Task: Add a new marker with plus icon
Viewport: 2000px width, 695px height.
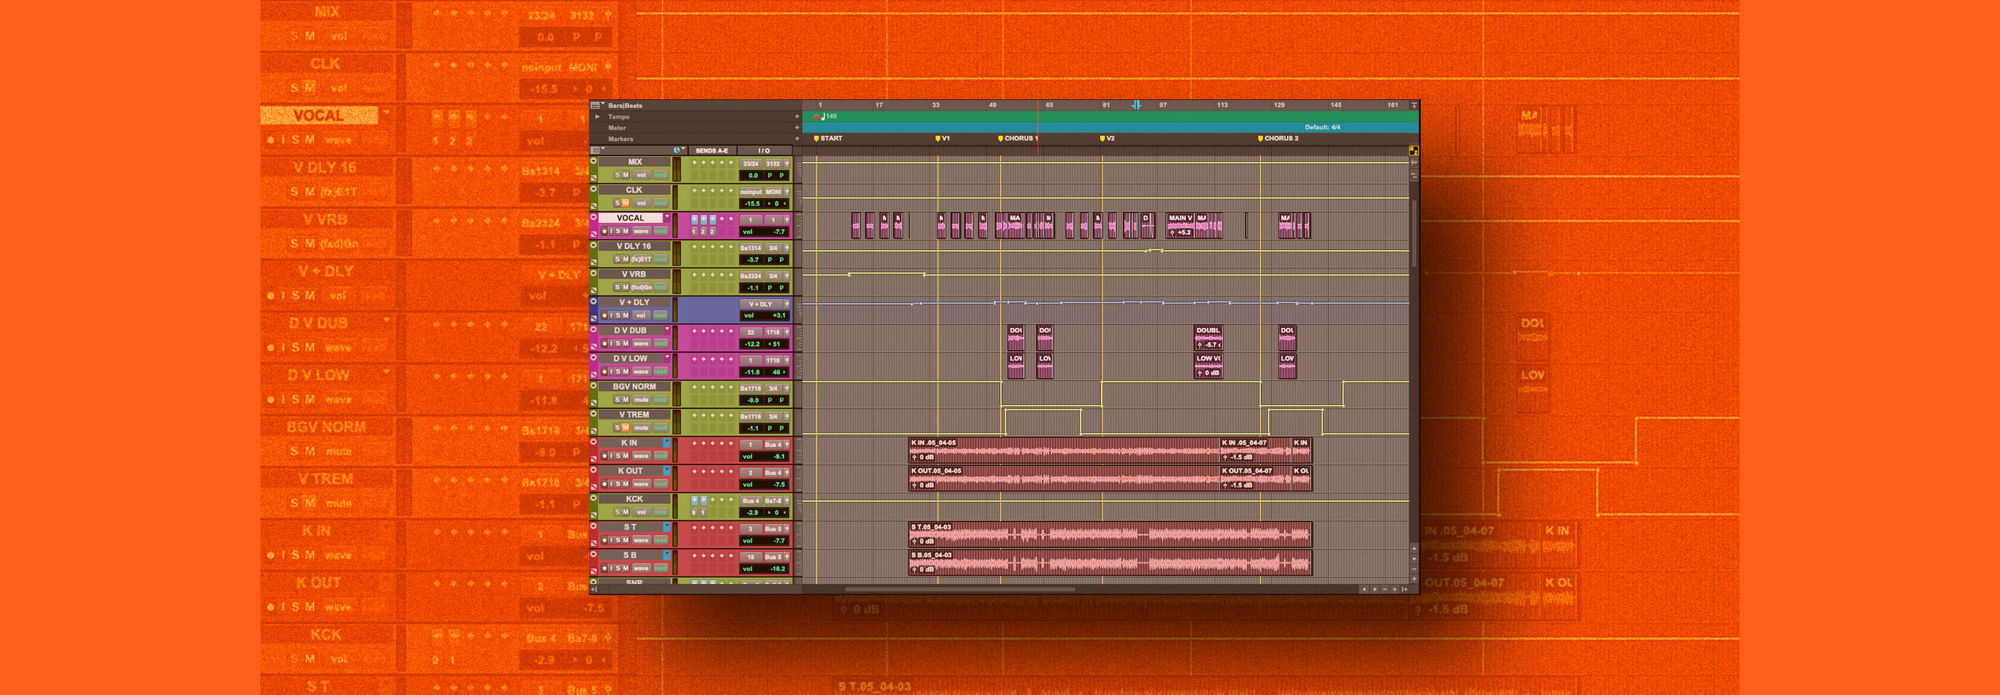Action: [797, 138]
